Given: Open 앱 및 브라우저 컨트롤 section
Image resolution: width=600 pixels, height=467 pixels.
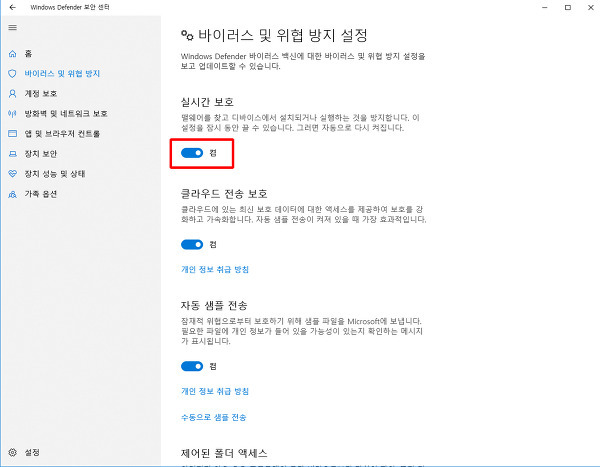Looking at the screenshot, I should 62,134.
